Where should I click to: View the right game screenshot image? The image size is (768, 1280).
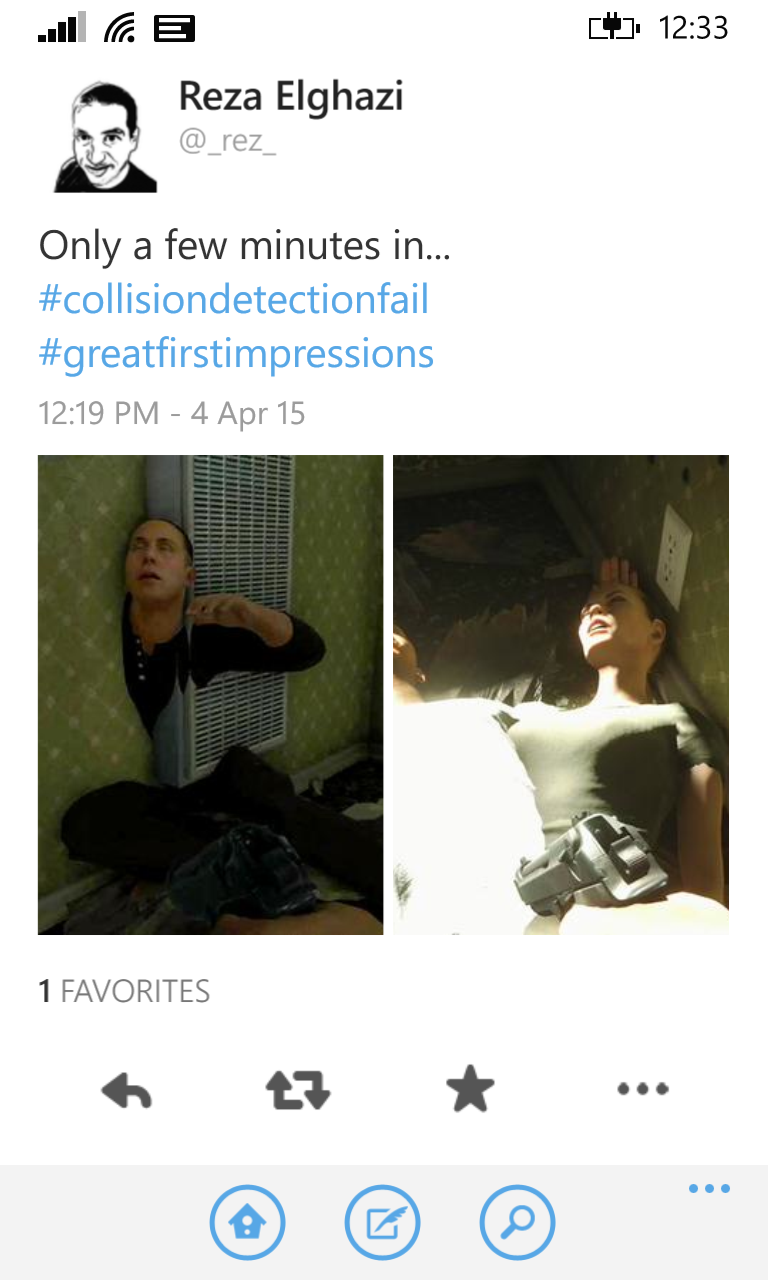[x=561, y=695]
